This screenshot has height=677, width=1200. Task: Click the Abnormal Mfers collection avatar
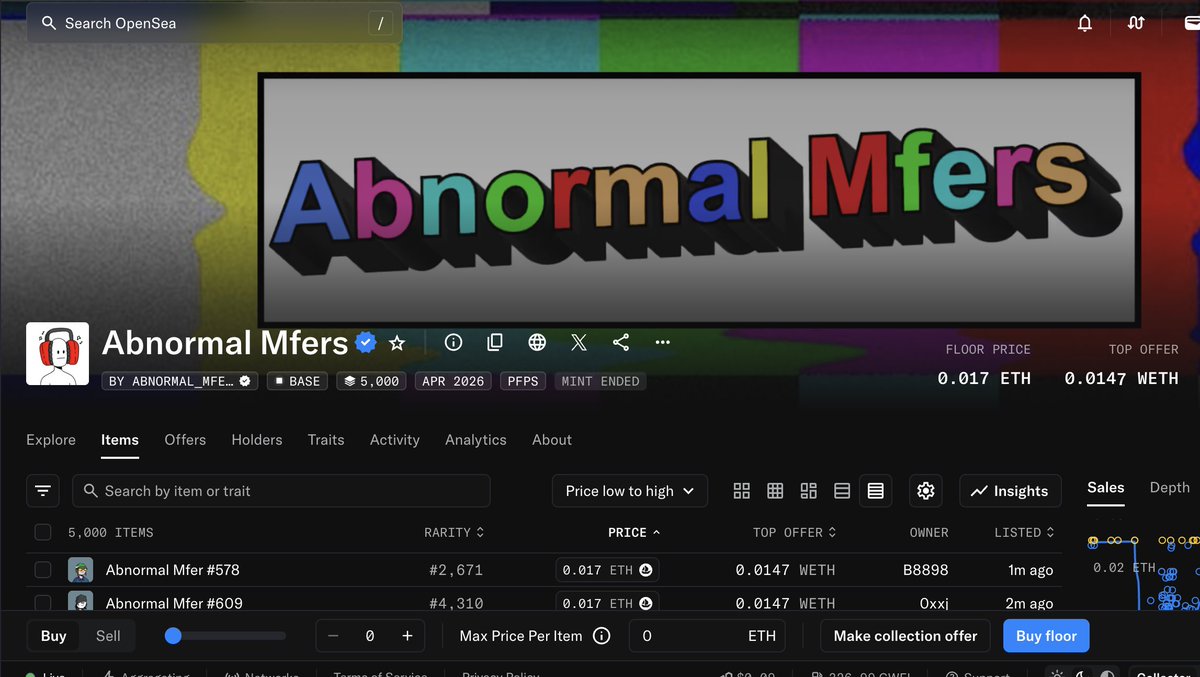57,353
